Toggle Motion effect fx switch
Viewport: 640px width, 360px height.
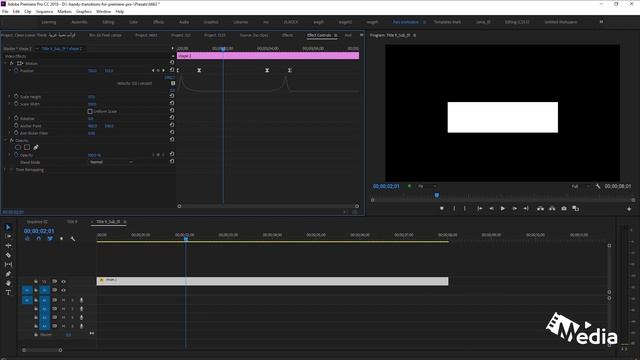point(12,63)
